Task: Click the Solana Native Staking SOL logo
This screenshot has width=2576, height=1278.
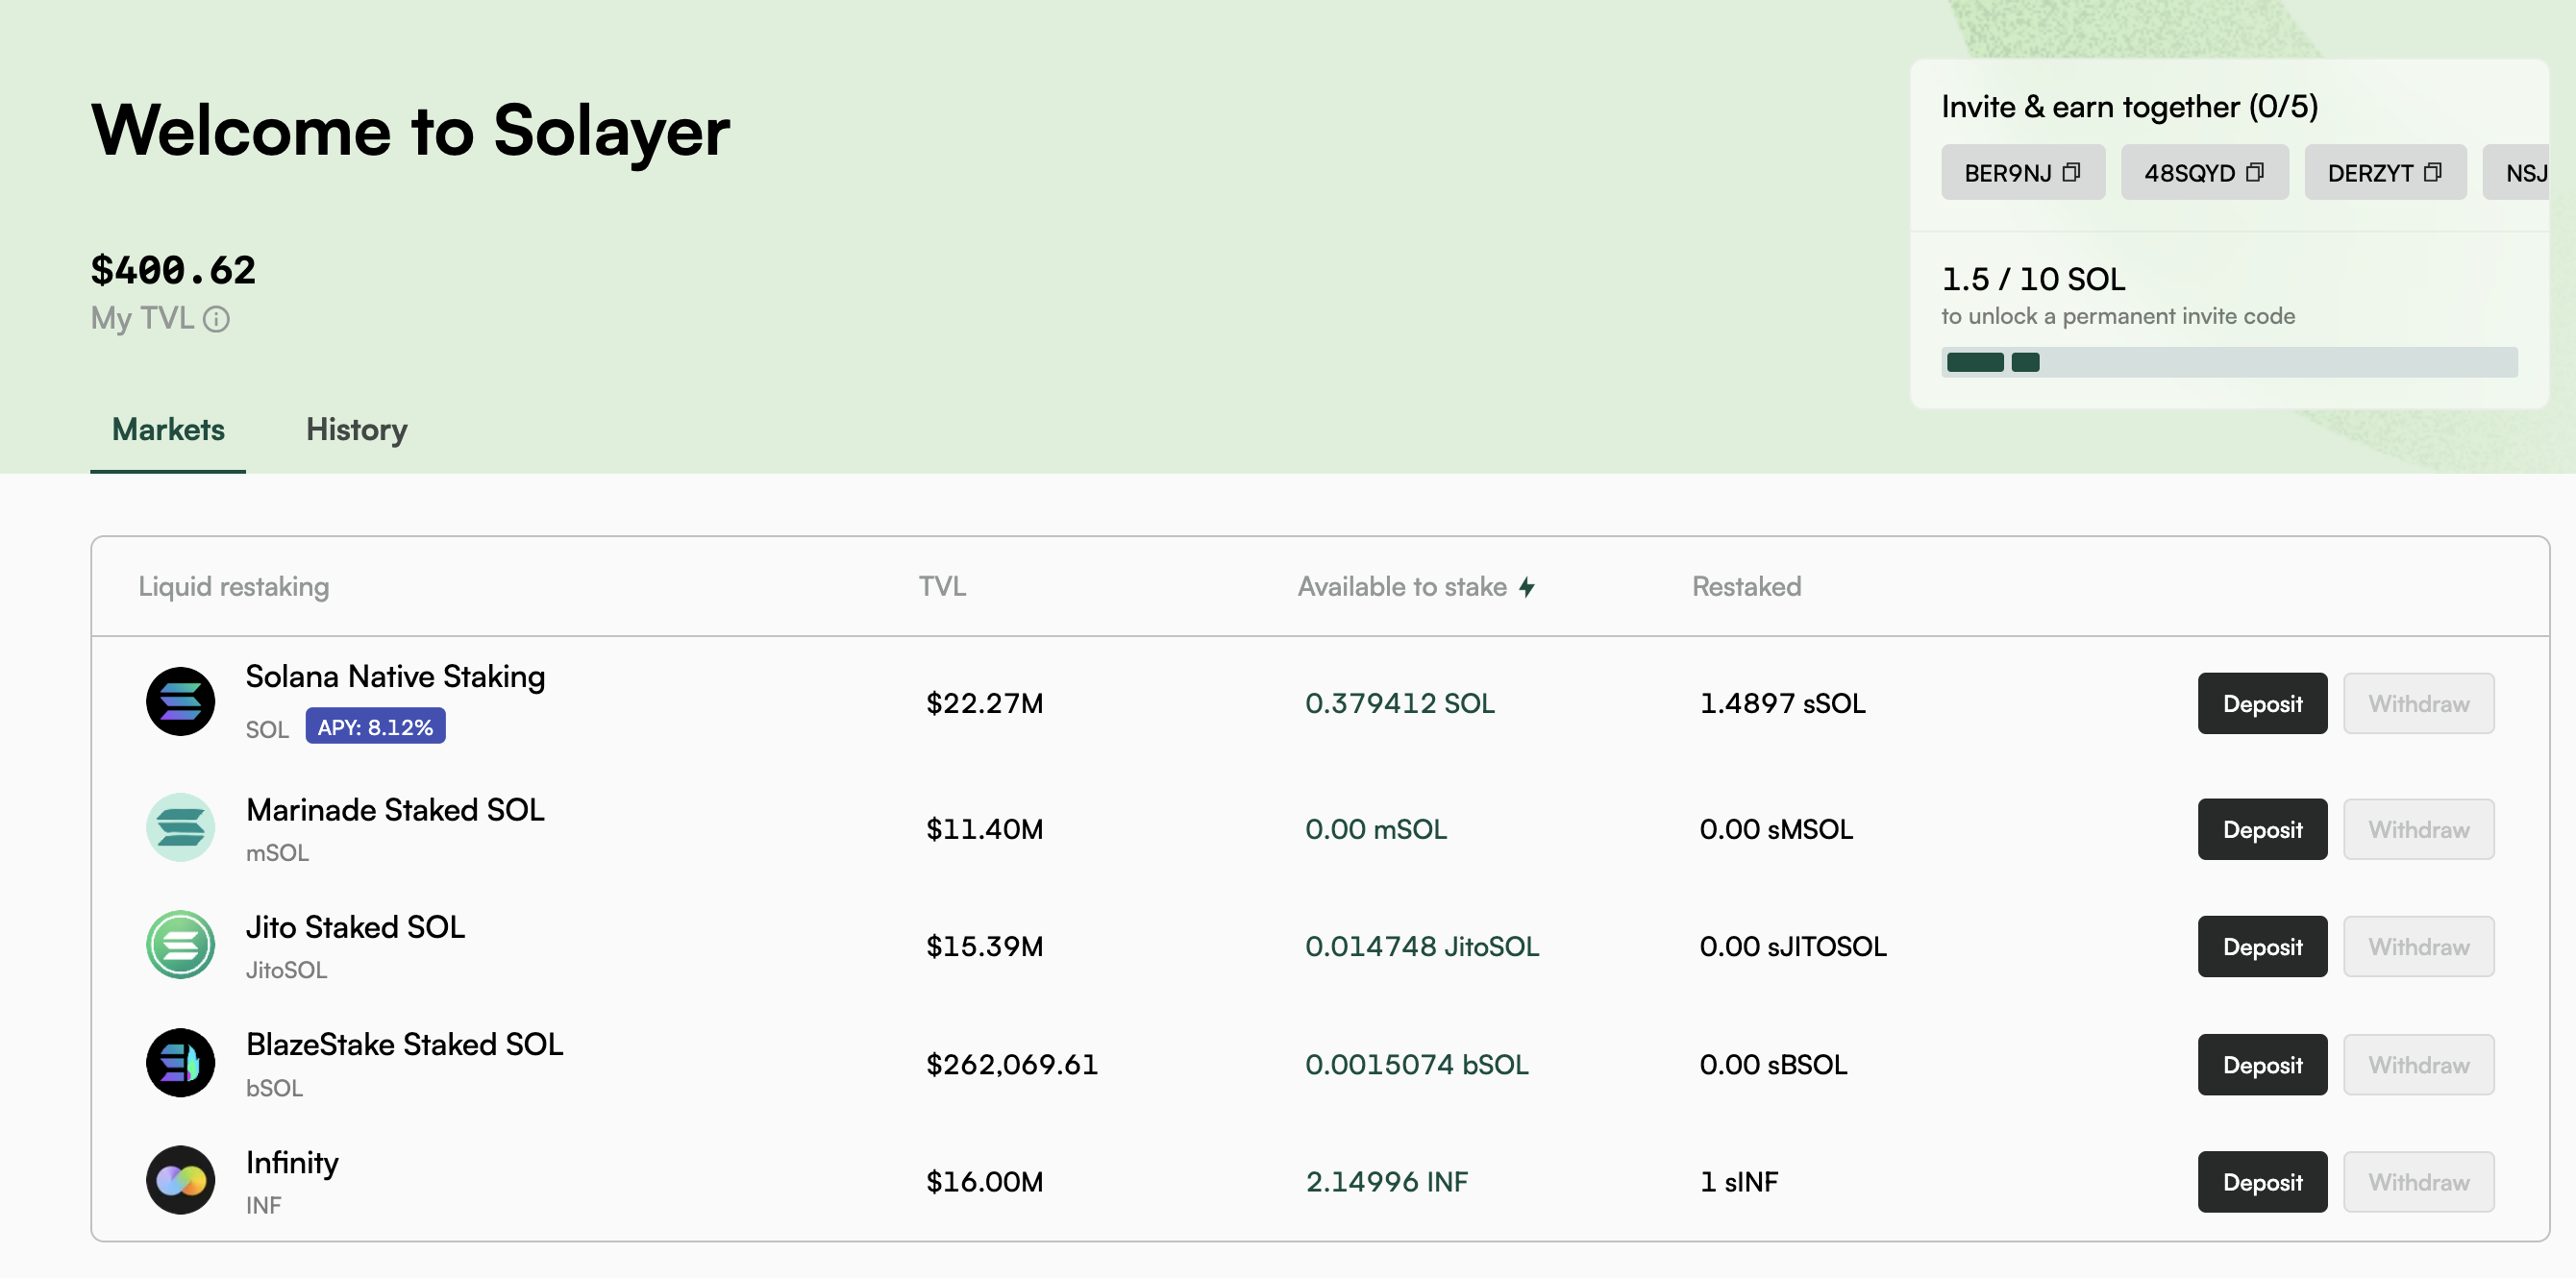Action: (180, 702)
